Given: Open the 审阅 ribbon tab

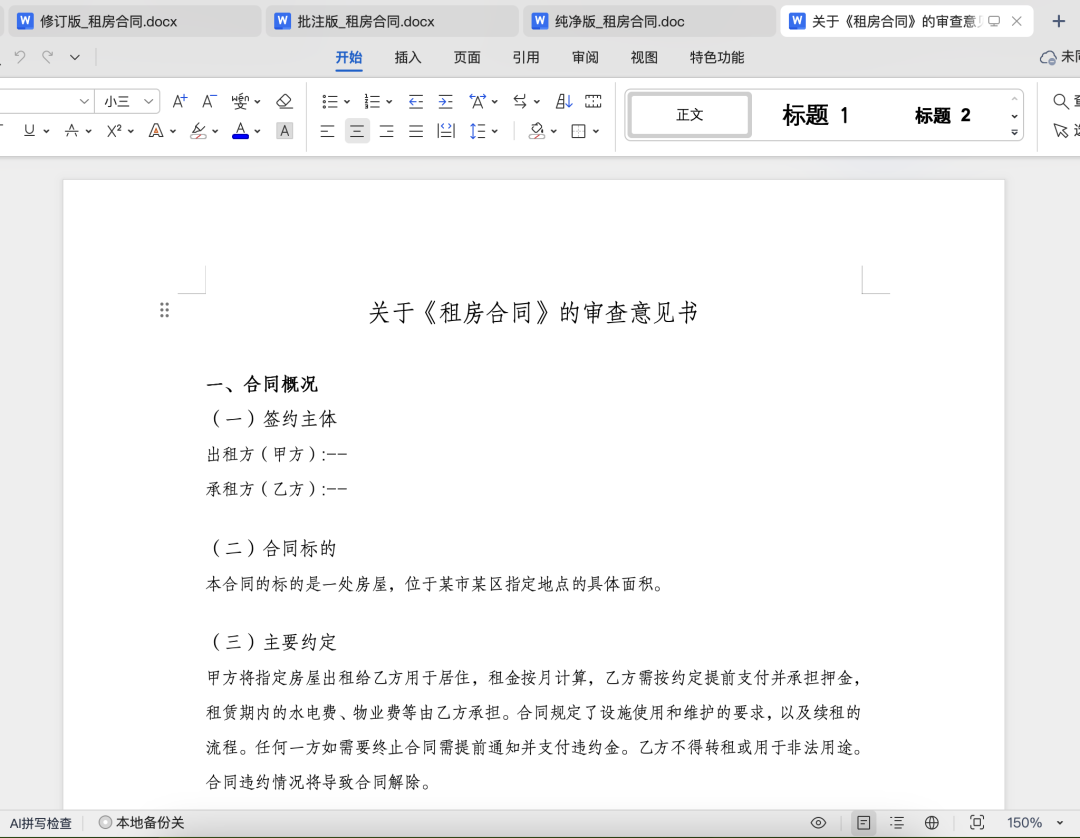Looking at the screenshot, I should point(585,58).
